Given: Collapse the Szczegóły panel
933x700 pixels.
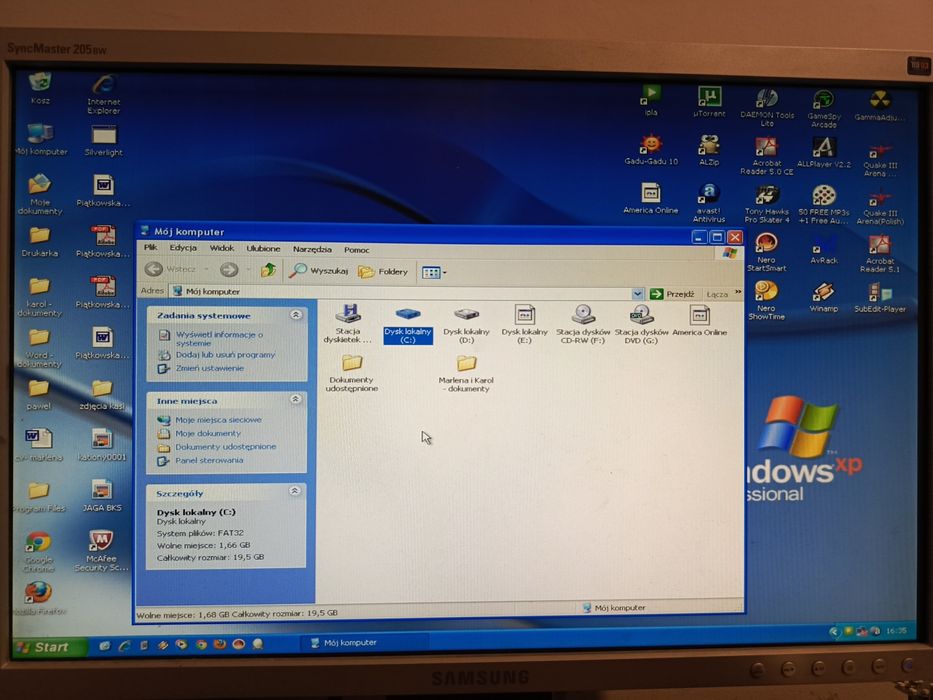Looking at the screenshot, I should coord(295,491).
